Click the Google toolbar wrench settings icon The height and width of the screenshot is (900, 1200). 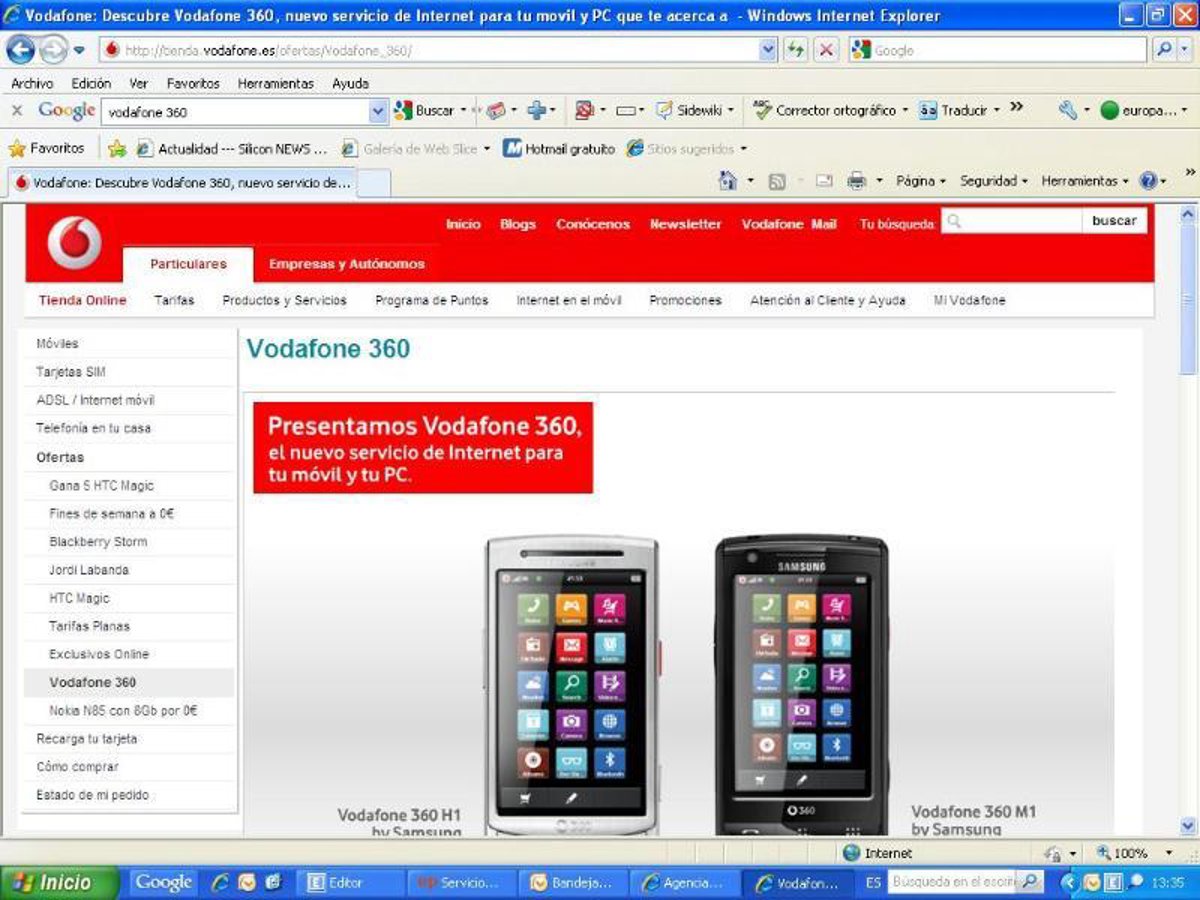tap(1067, 111)
